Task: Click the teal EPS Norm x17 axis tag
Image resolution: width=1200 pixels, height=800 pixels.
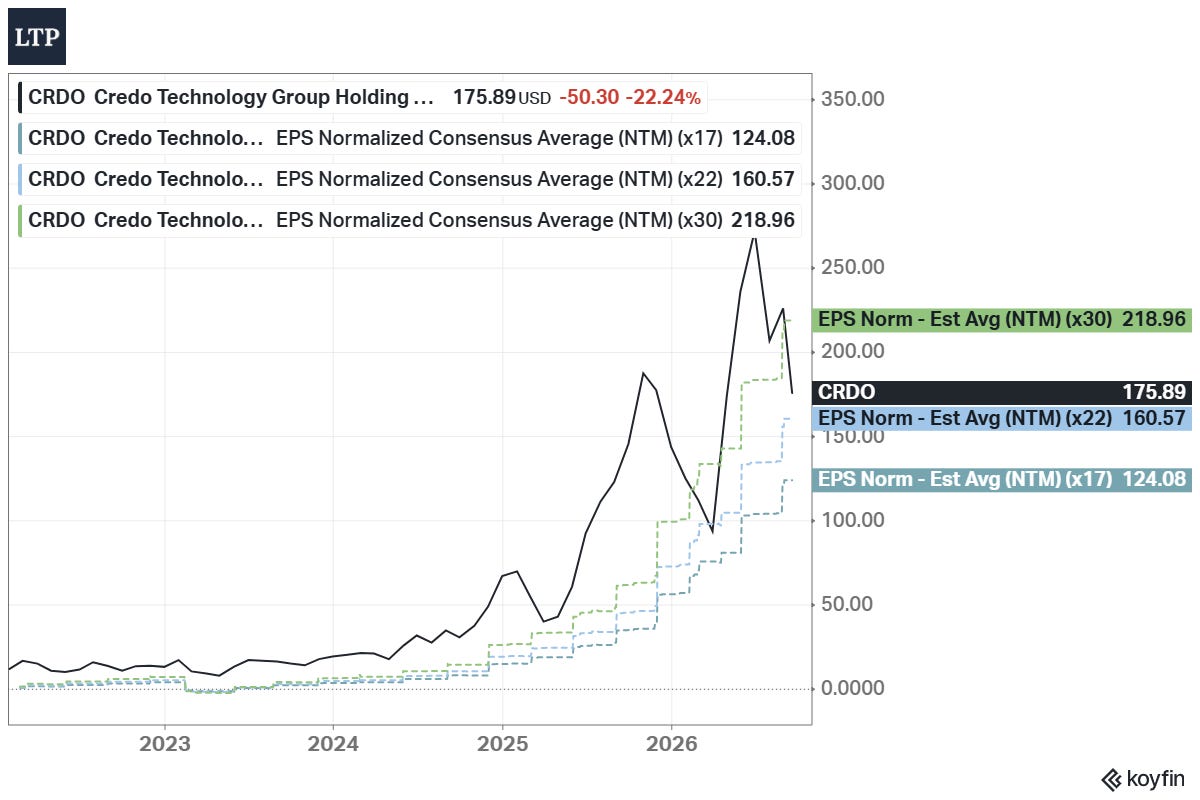Action: [x=1003, y=480]
